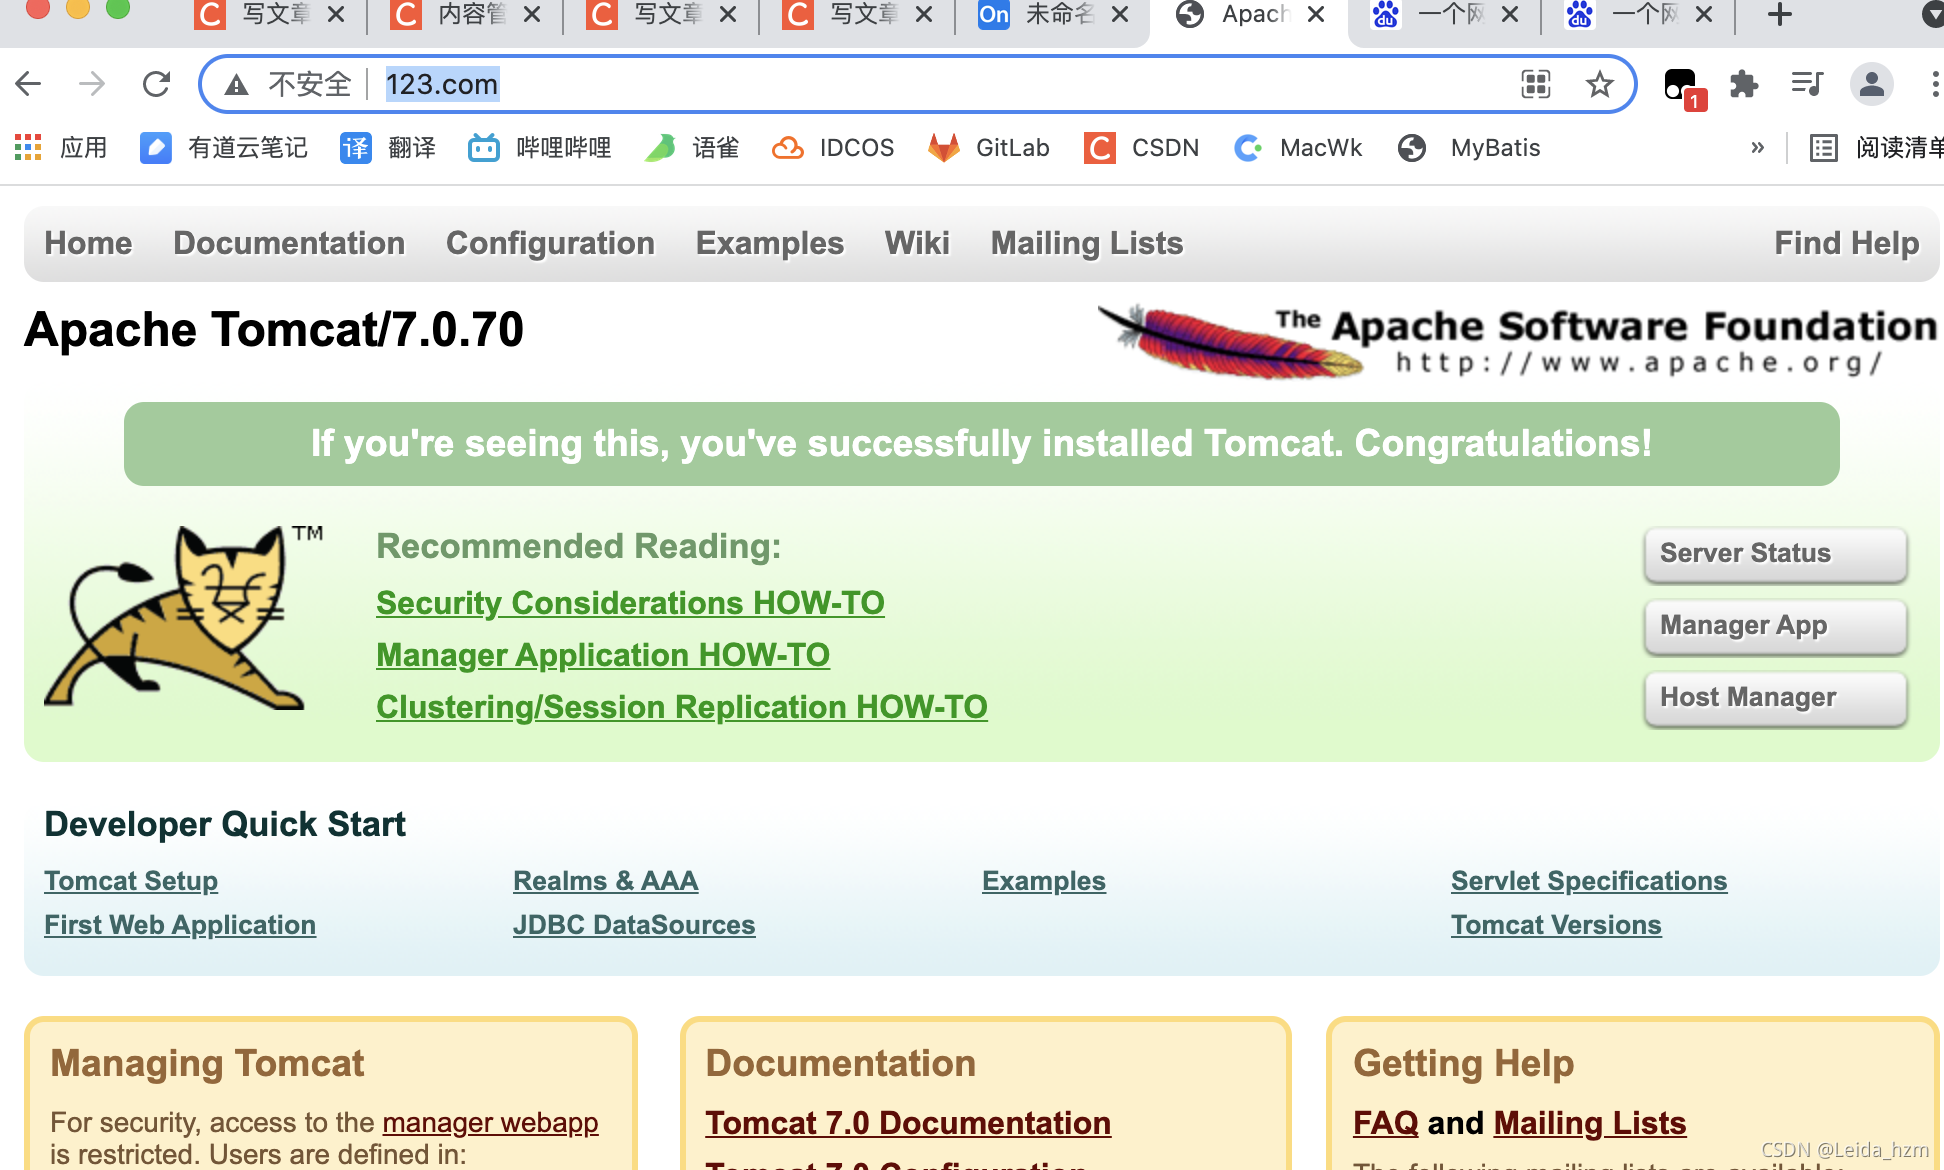The height and width of the screenshot is (1170, 1944).
Task: Open the Servlet Specifications link
Action: [1589, 881]
